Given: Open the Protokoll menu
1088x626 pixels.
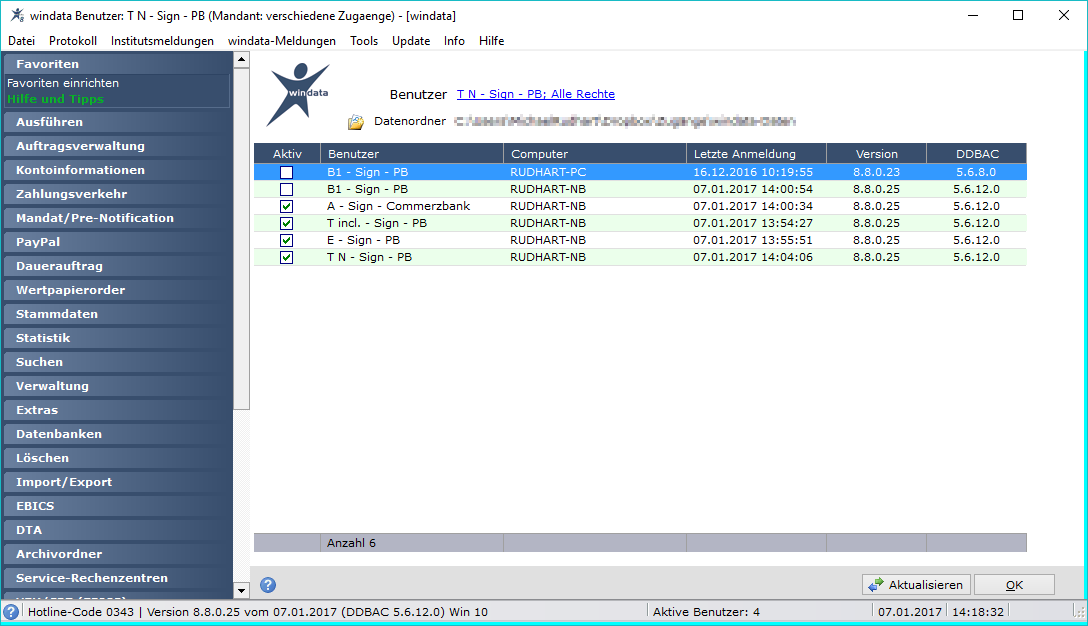Looking at the screenshot, I should point(73,41).
